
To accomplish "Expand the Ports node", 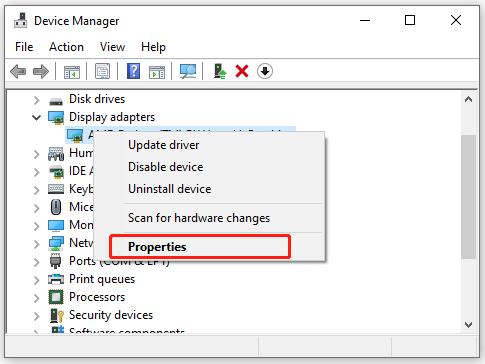I will coord(36,262).
